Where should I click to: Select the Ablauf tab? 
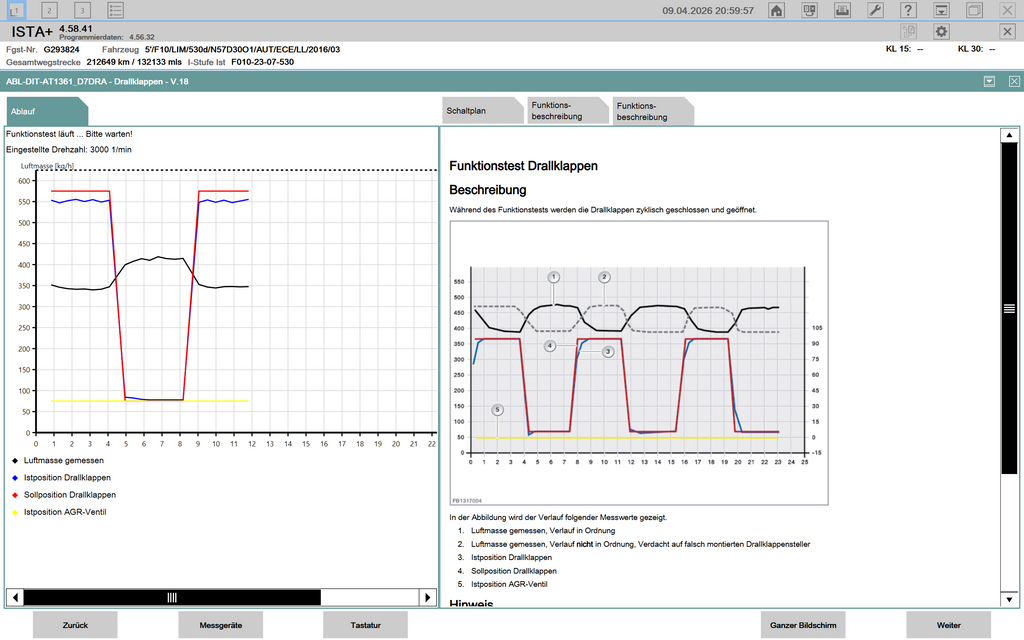45,112
